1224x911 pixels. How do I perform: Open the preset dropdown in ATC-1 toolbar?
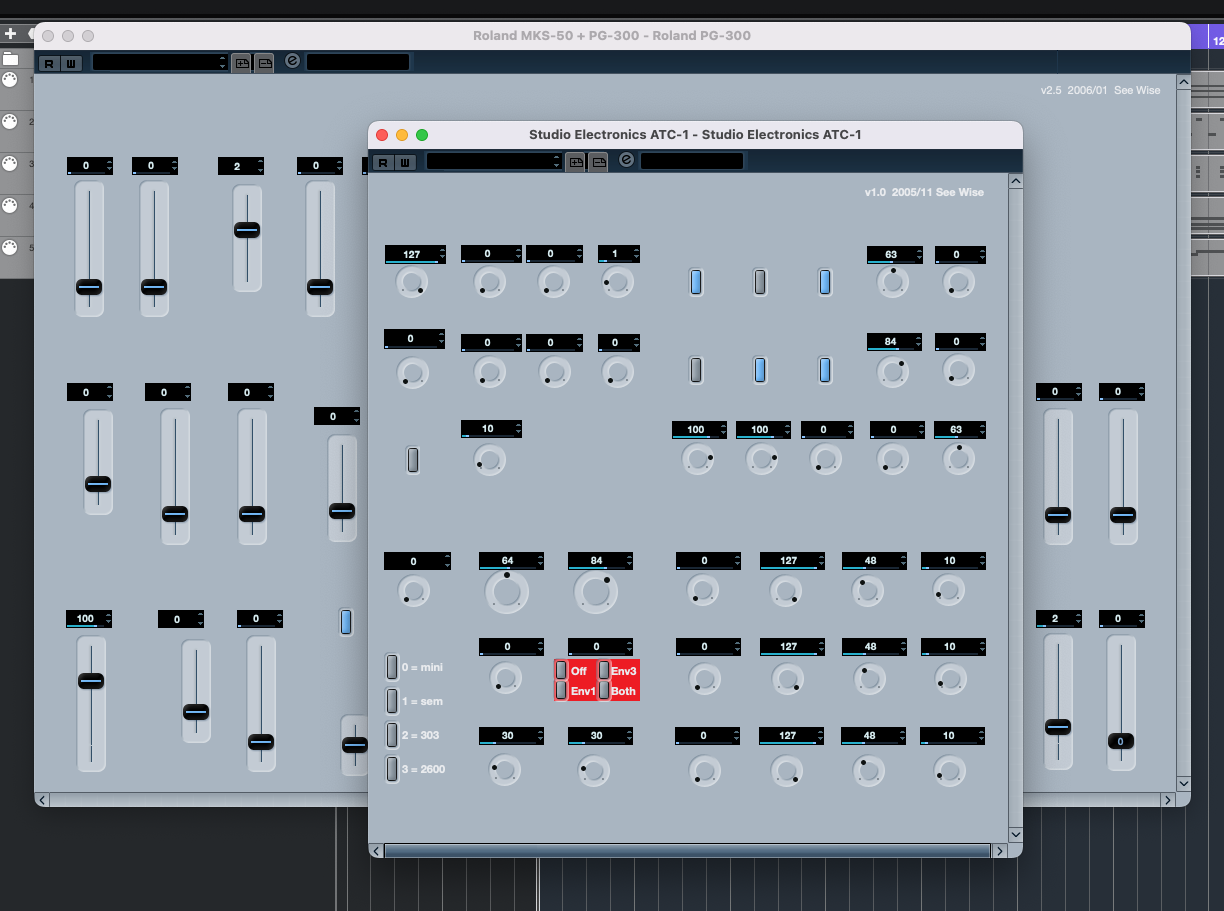click(x=495, y=161)
